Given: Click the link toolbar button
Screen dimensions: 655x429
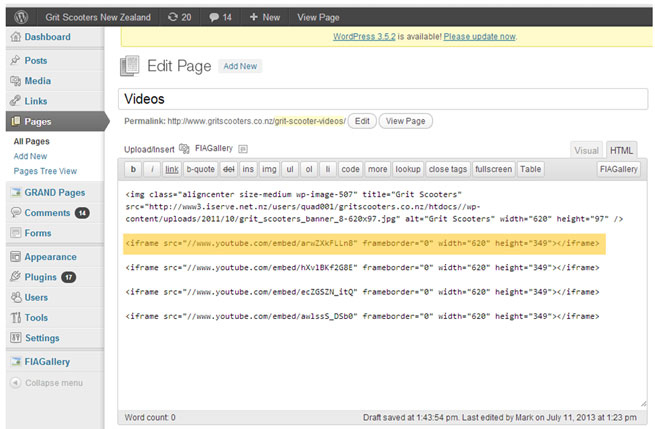Looking at the screenshot, I should pyautogui.click(x=172, y=169).
